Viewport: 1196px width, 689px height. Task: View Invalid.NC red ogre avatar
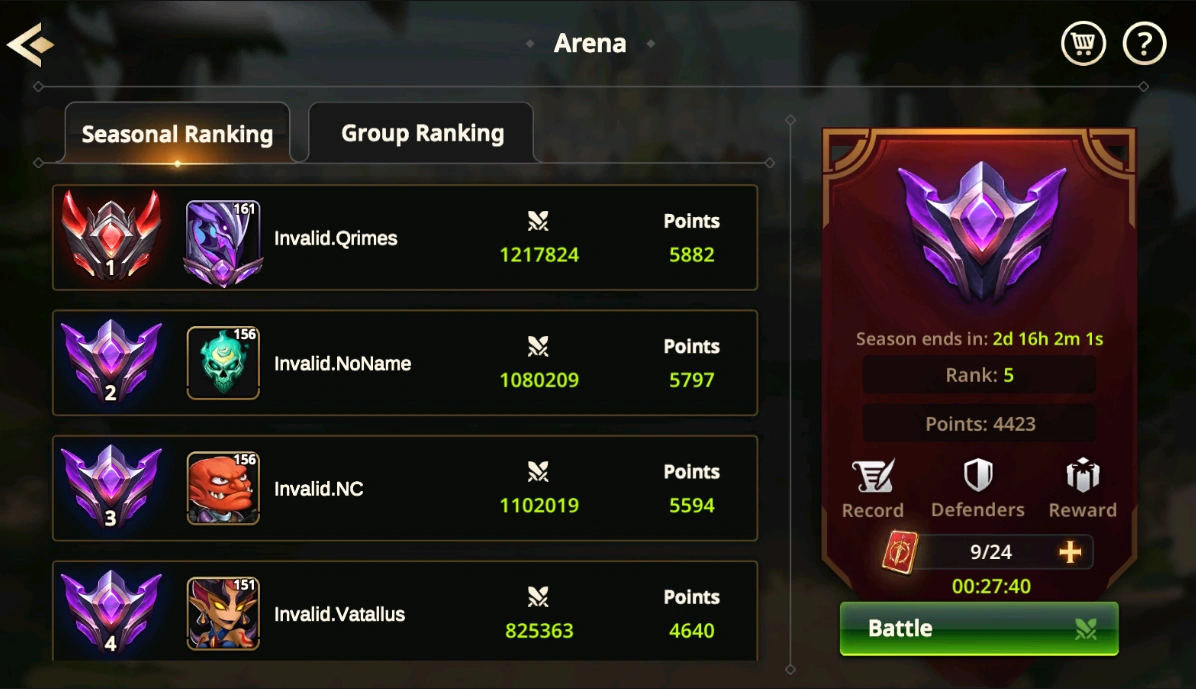[x=223, y=488]
